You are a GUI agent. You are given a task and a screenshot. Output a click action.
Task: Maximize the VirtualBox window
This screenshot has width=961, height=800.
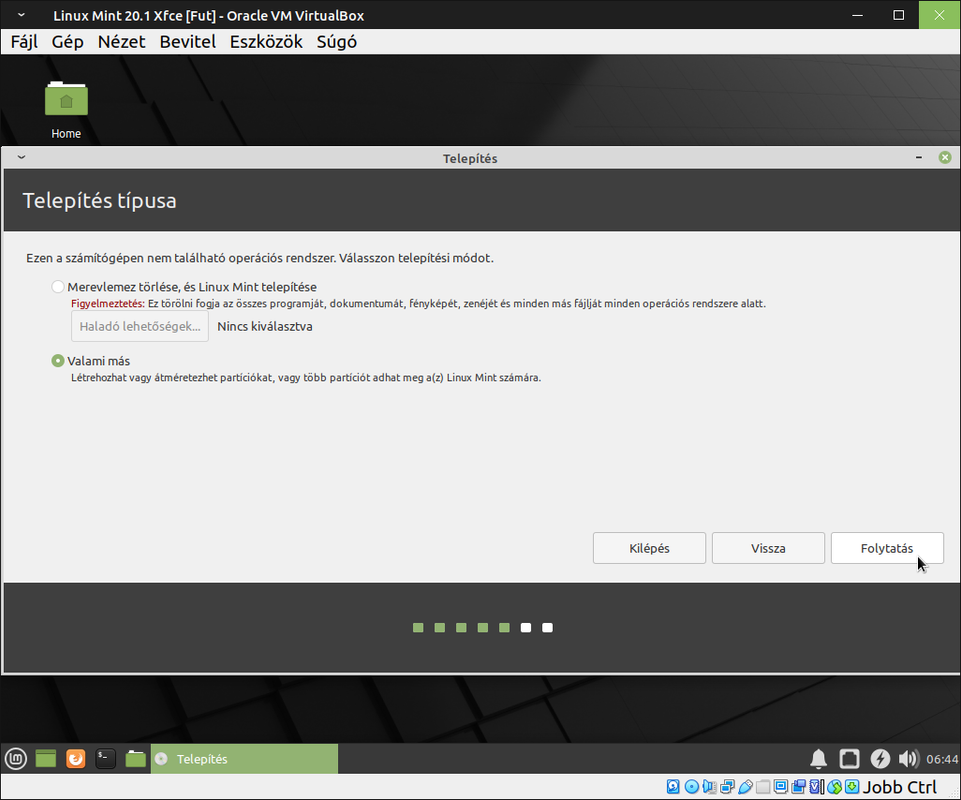pos(898,15)
